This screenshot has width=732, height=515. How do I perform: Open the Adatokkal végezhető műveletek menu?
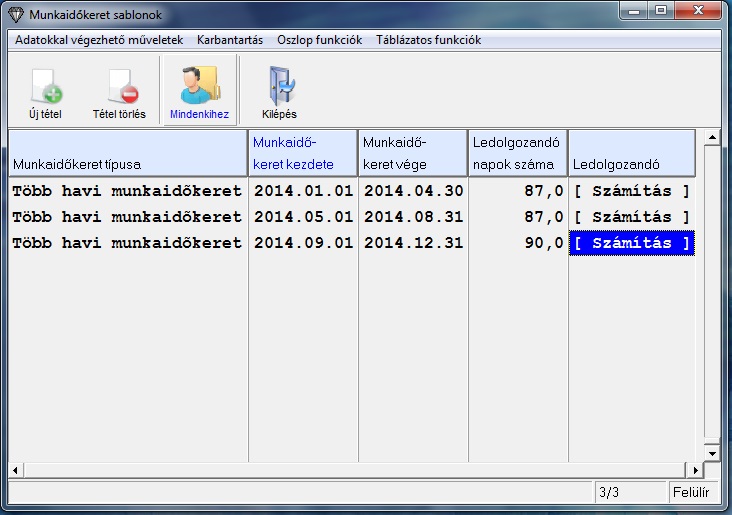pos(99,41)
